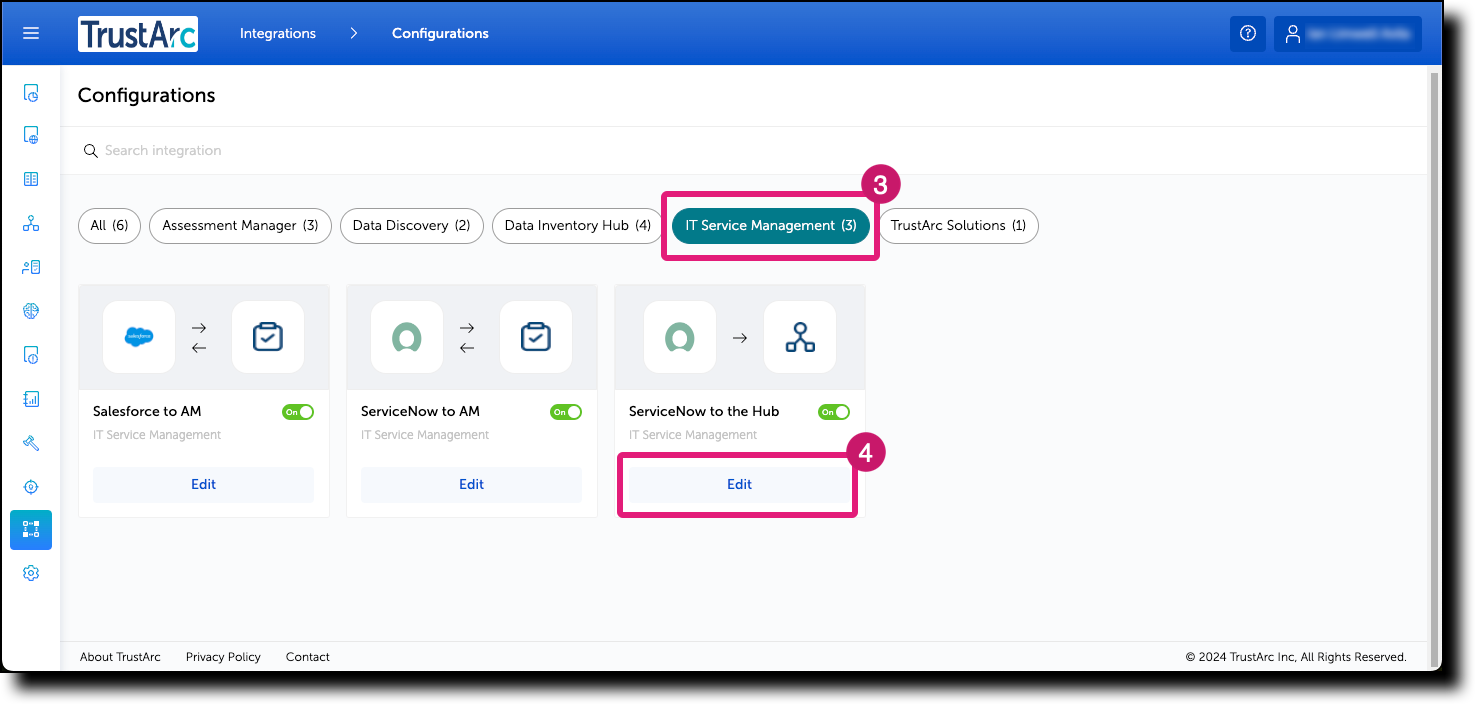The width and height of the screenshot is (1475, 704).
Task: Select the highlighted Integrations sidebar icon
Action: [31, 530]
